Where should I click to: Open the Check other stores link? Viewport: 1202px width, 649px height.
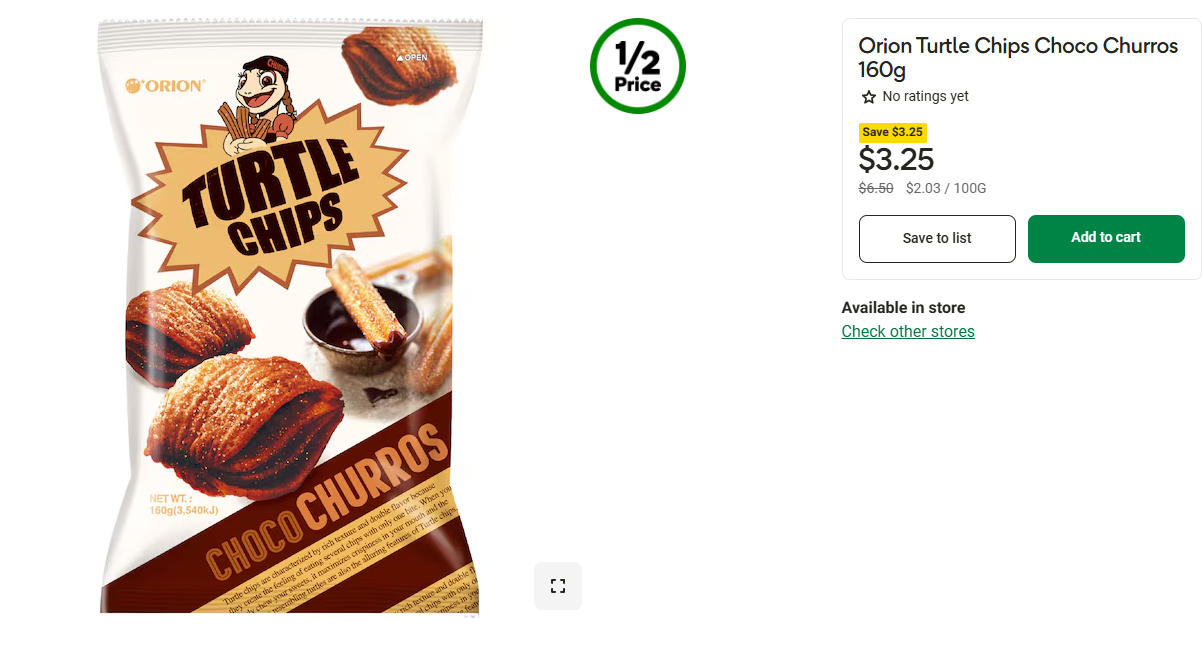(x=907, y=331)
